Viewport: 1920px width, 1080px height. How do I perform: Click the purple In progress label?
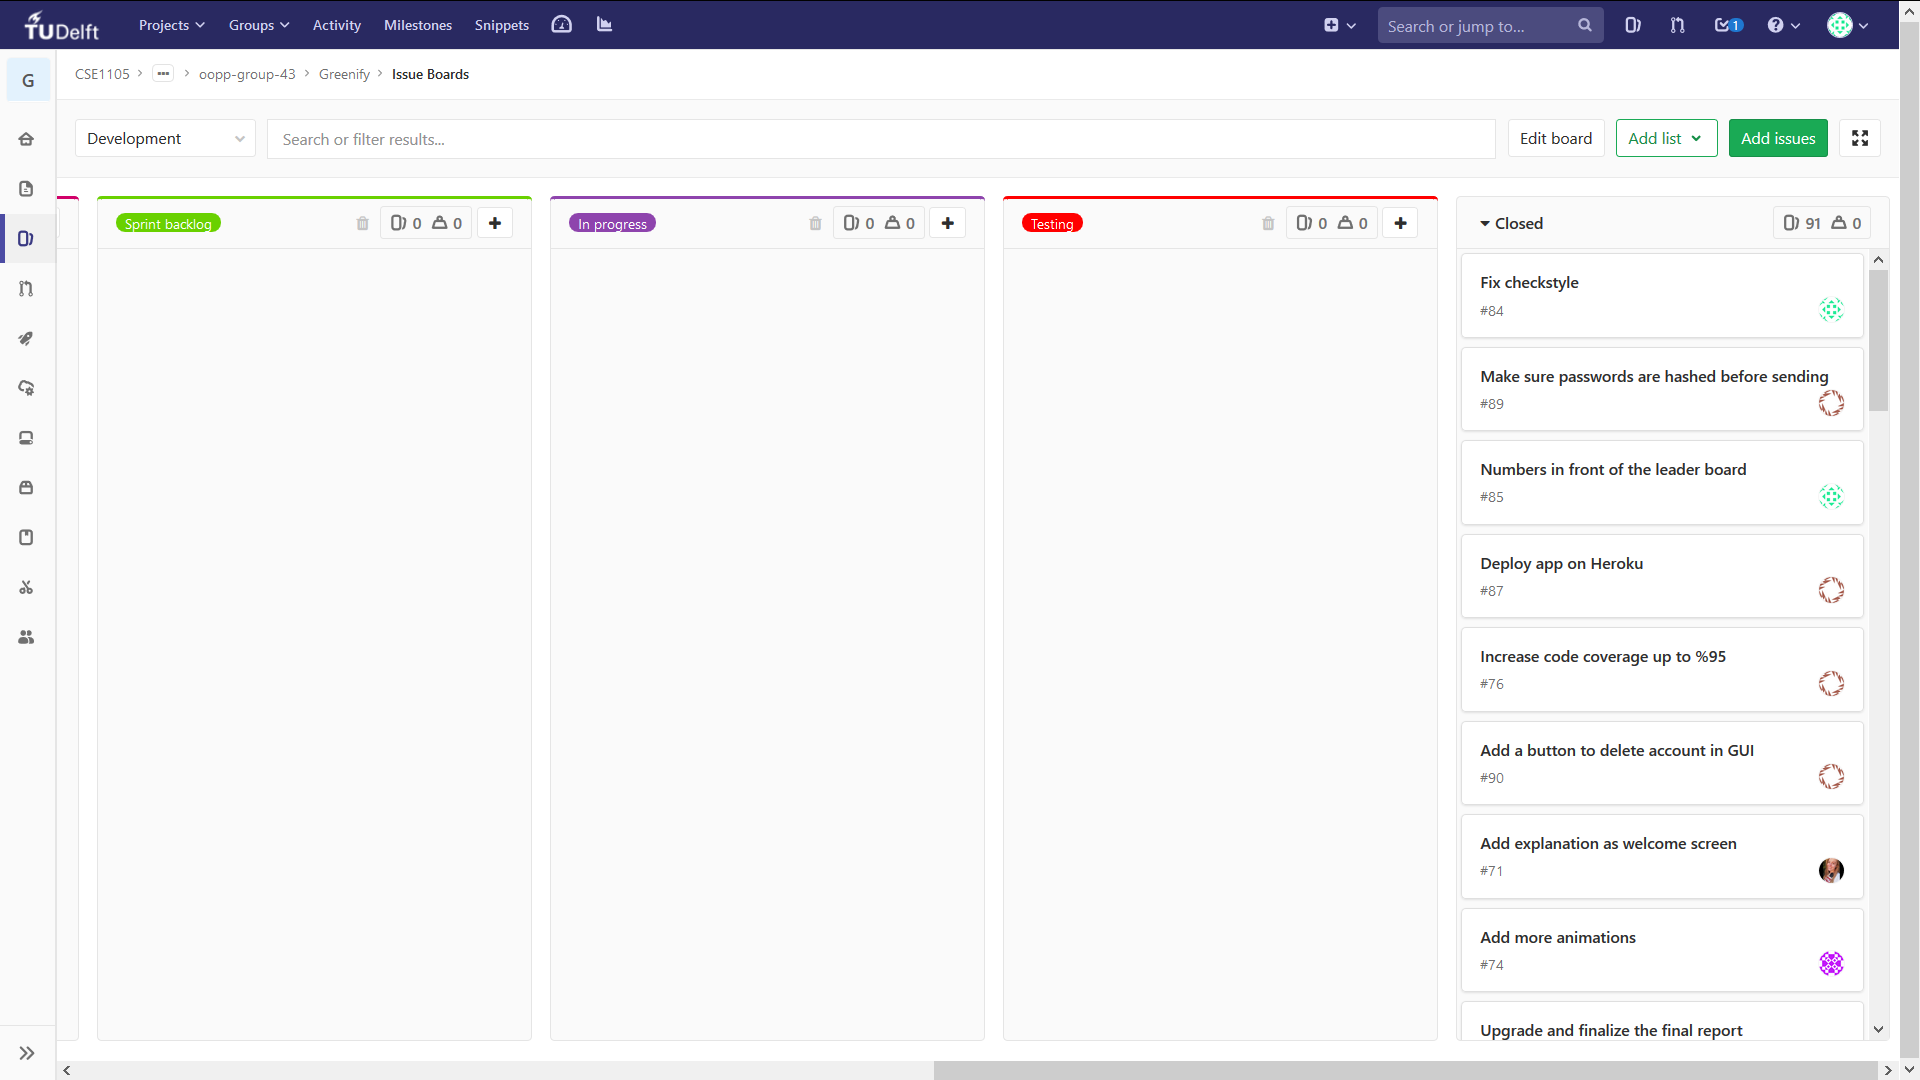coord(612,224)
